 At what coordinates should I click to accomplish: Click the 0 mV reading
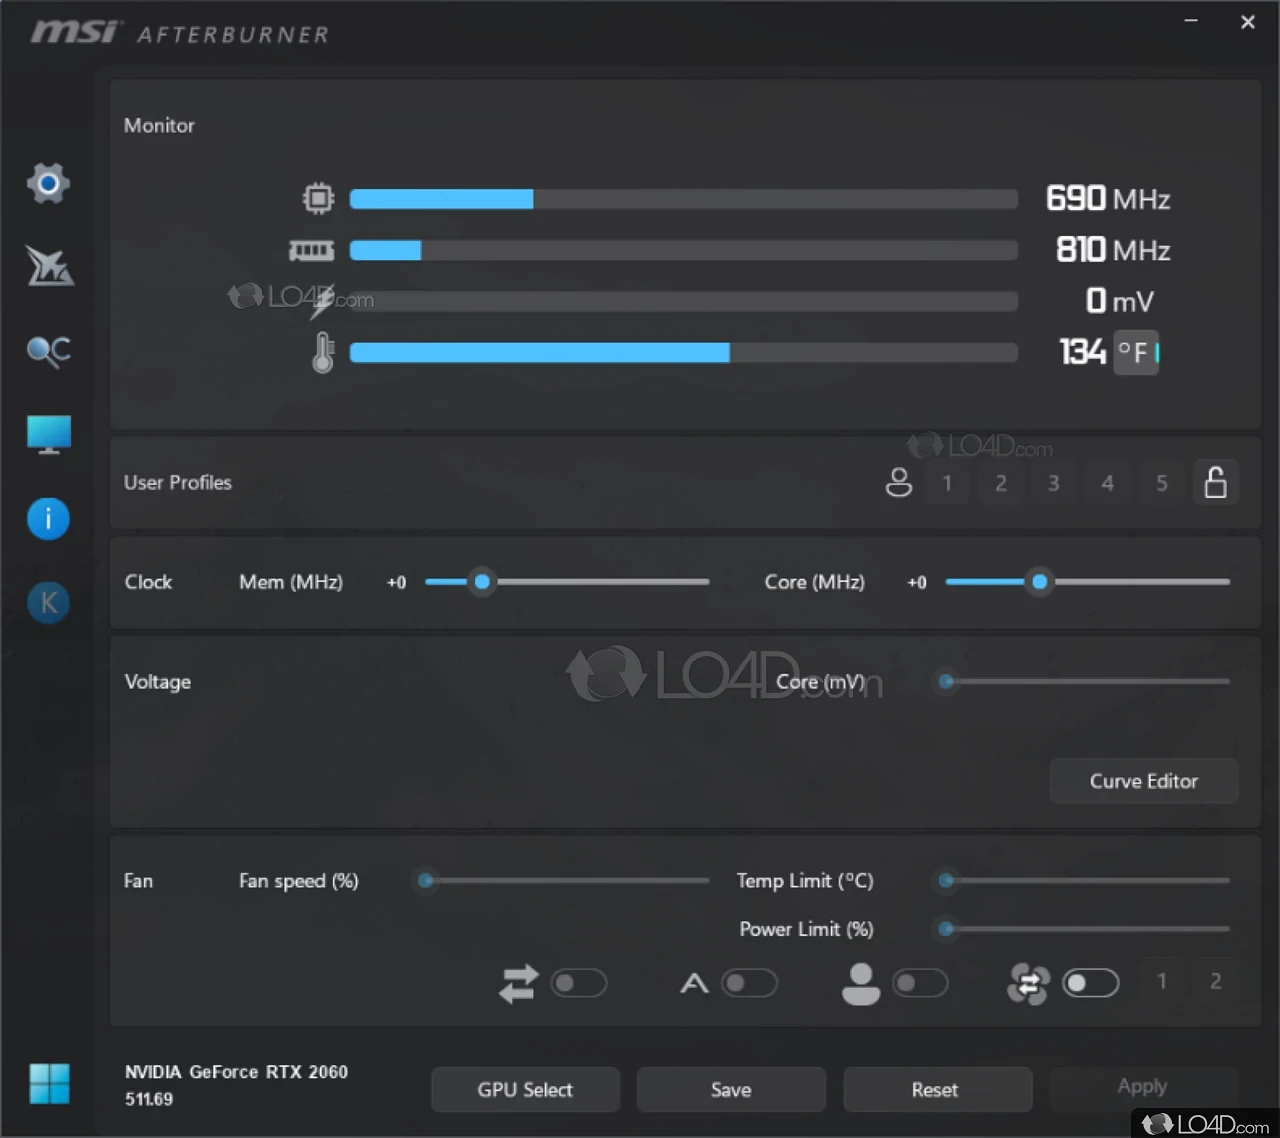(1120, 300)
